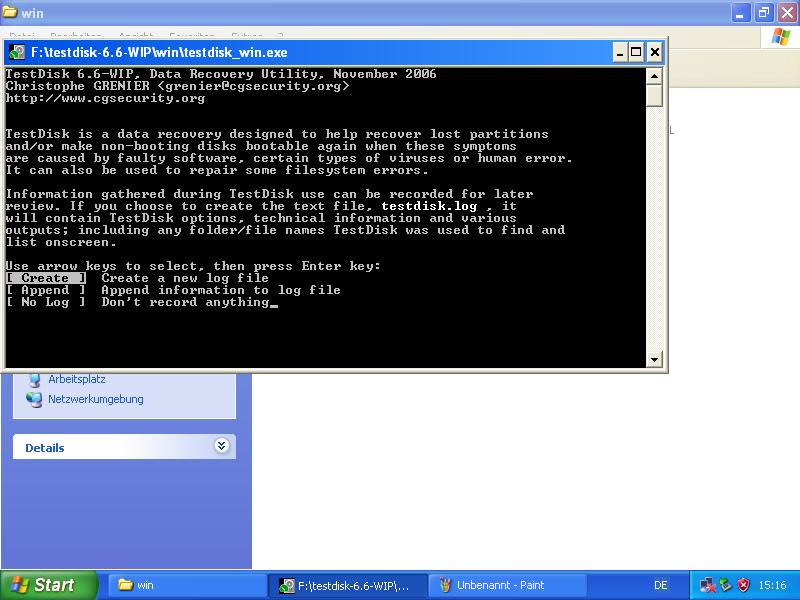
Task: Click the Netzwerkumgebung network icon
Action: tap(34, 399)
